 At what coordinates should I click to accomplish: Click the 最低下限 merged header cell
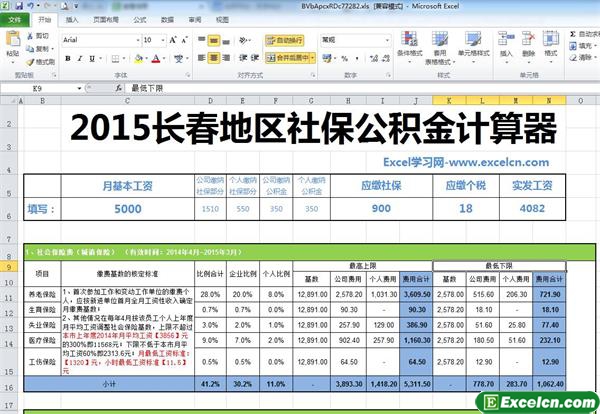point(499,266)
